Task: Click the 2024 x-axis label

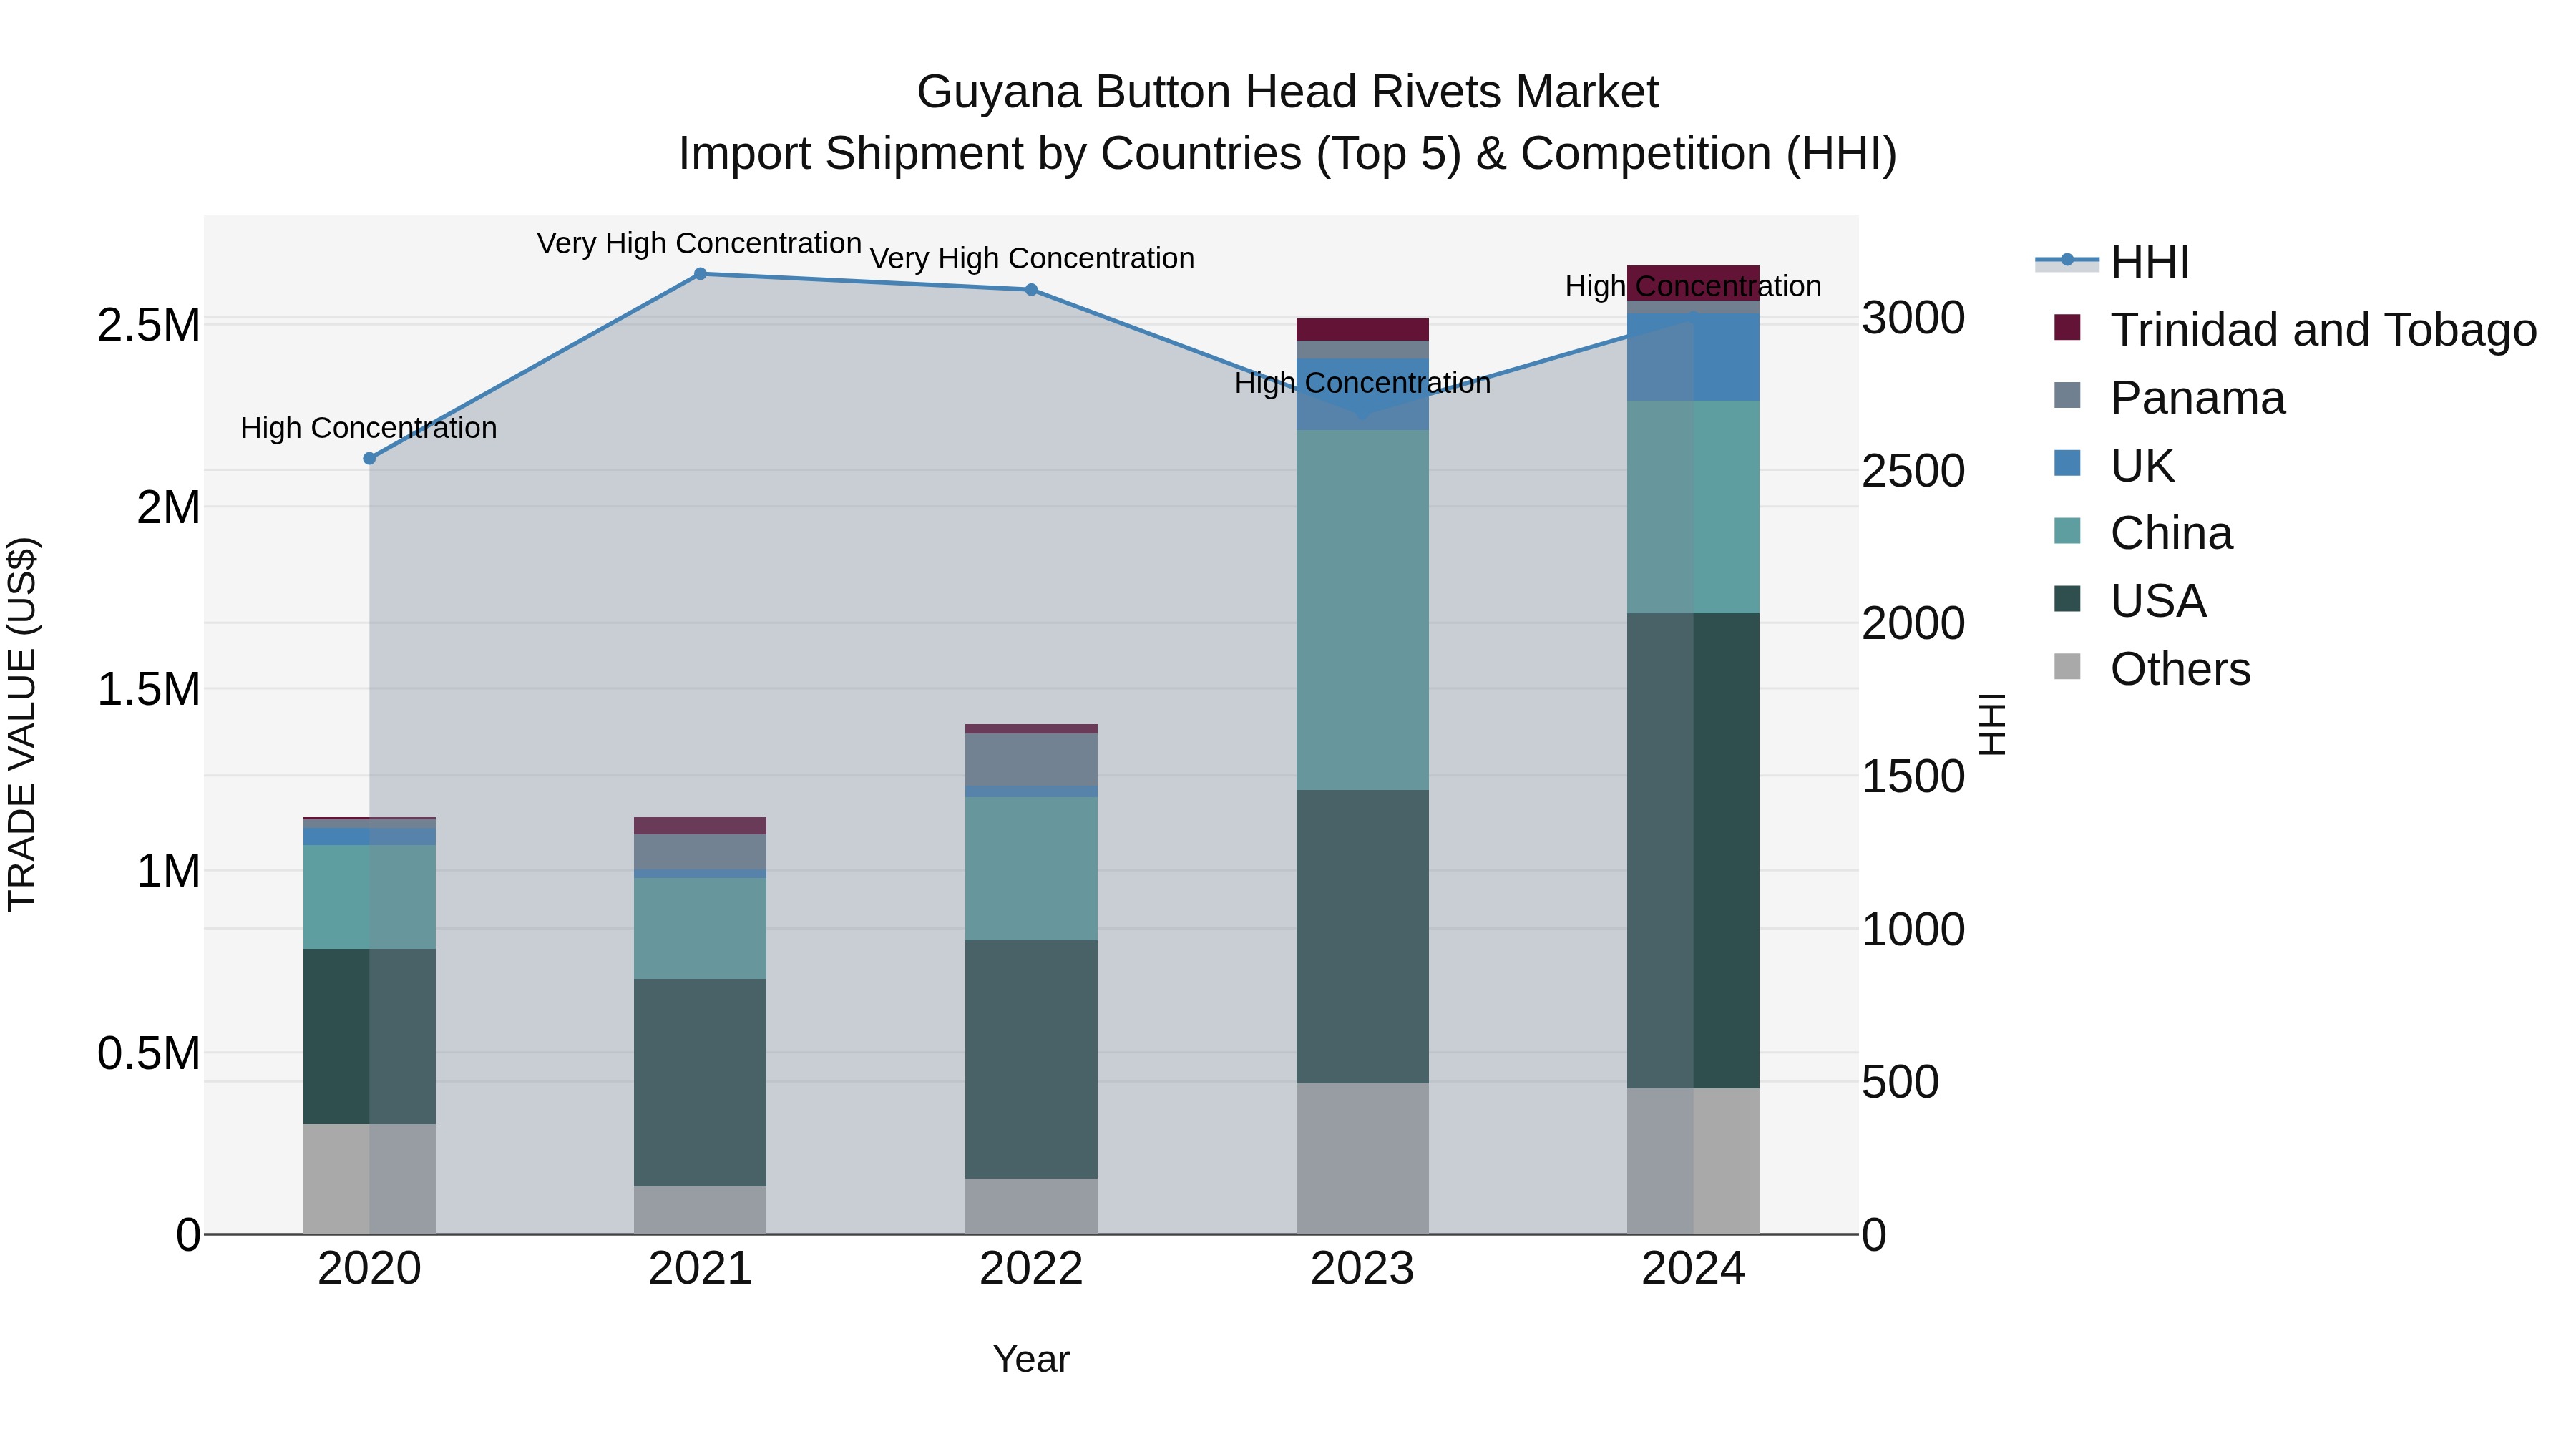Action: point(1693,1269)
